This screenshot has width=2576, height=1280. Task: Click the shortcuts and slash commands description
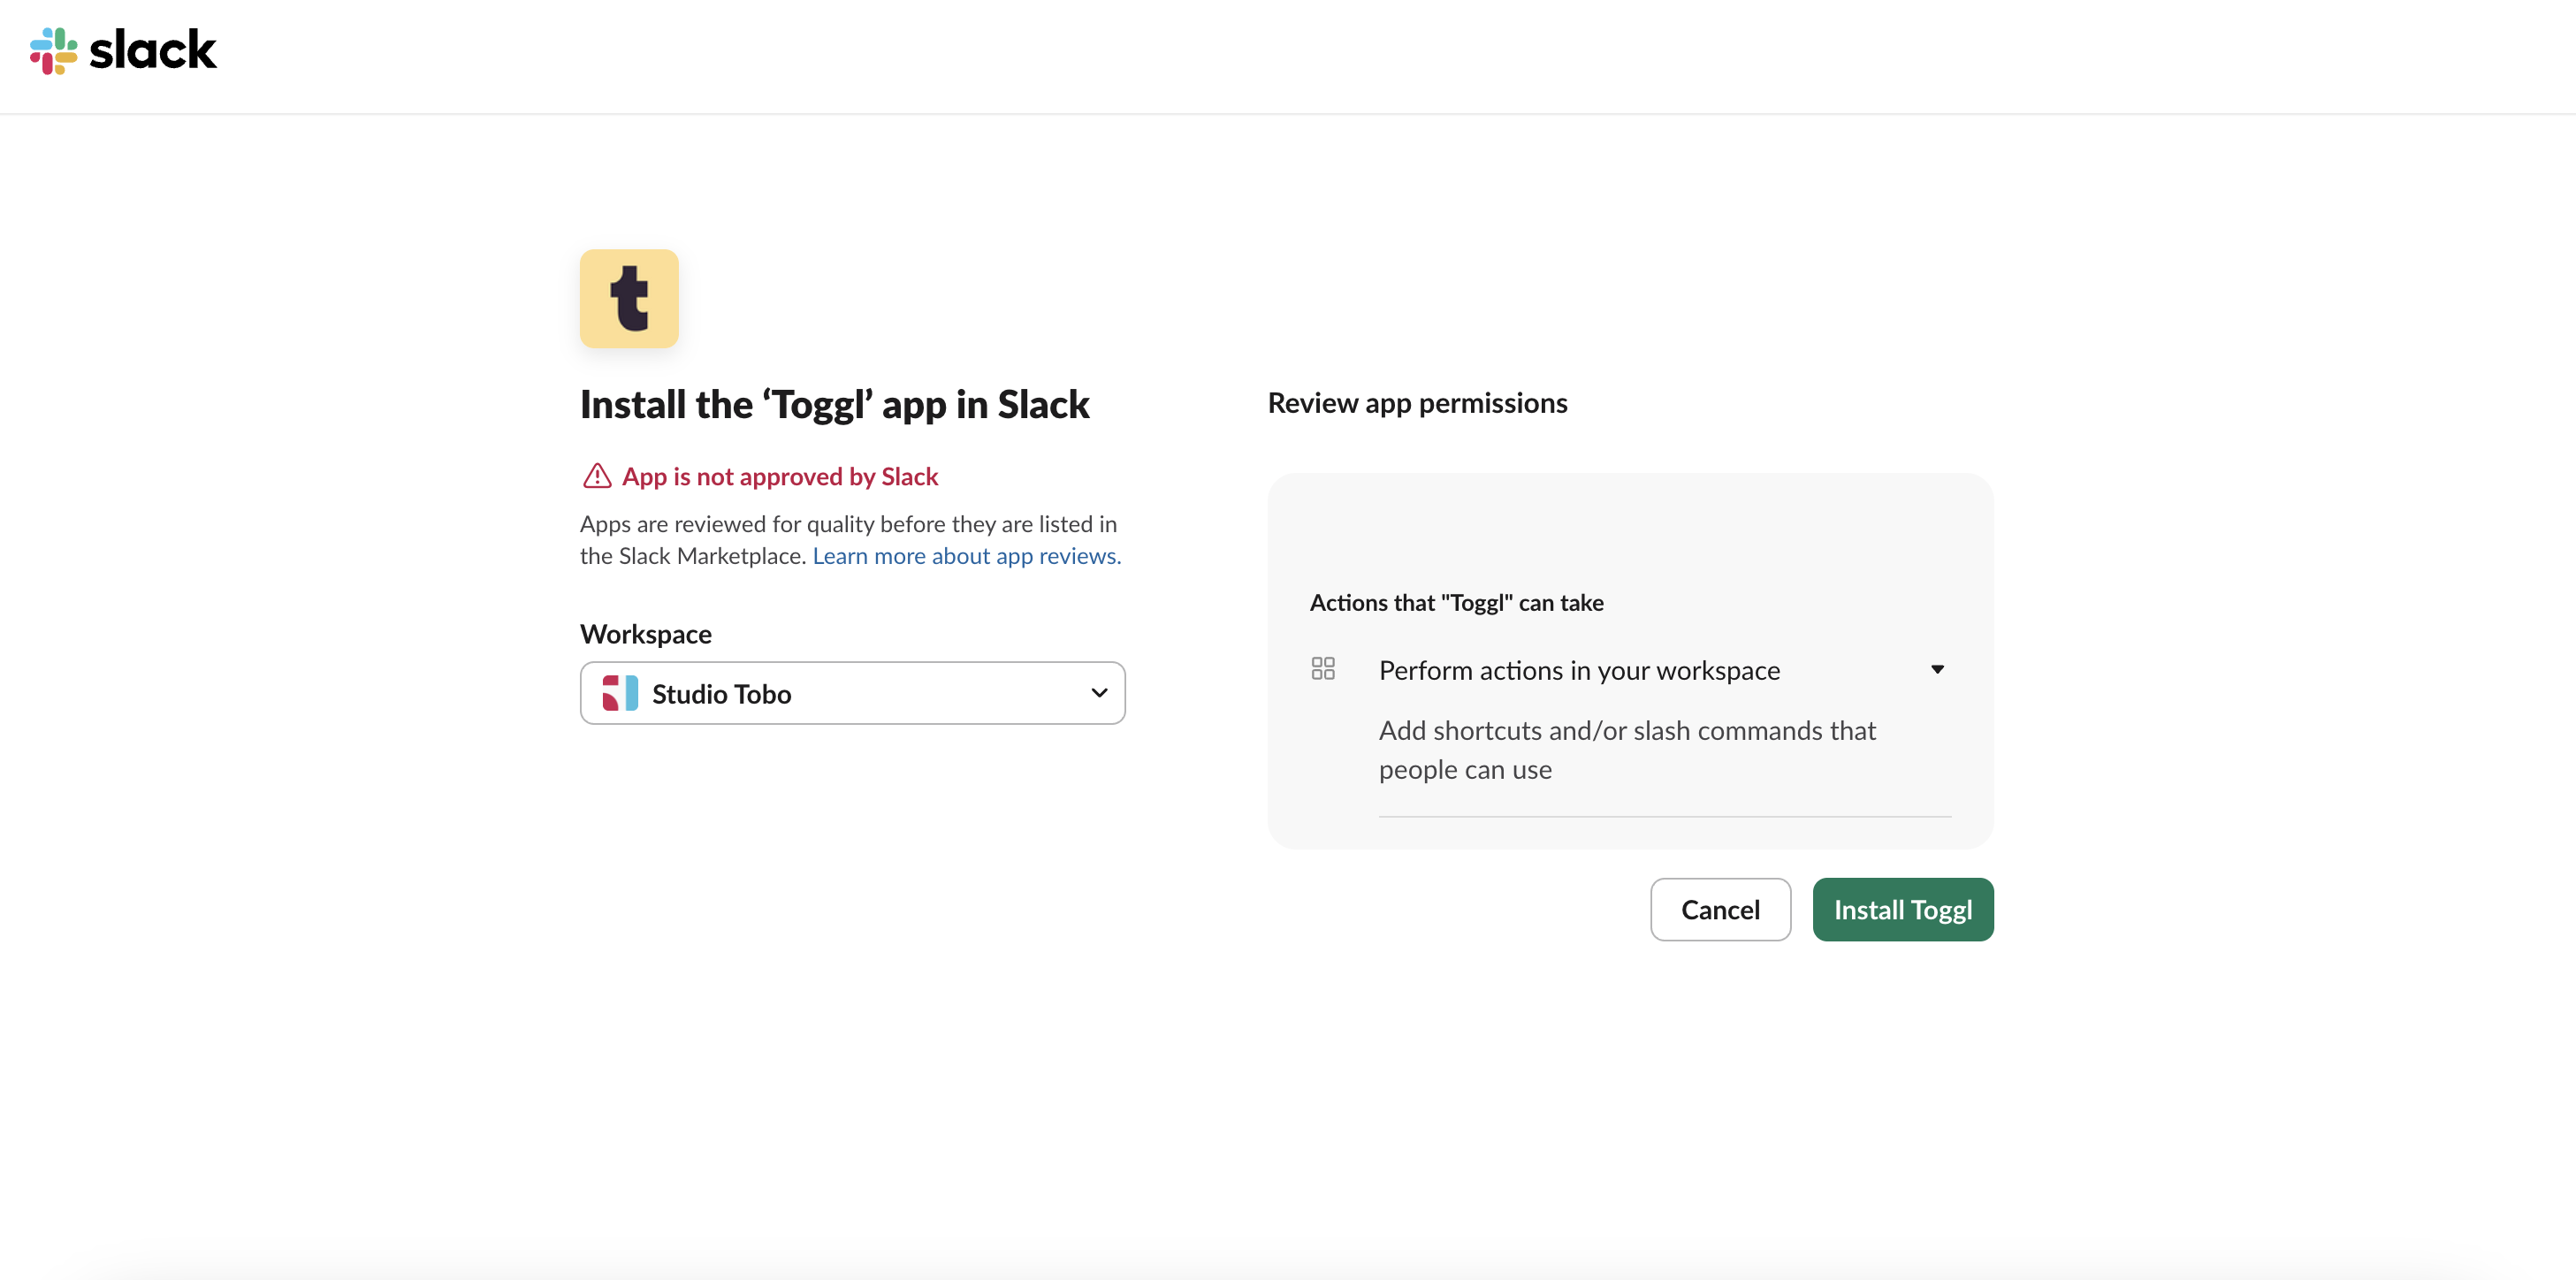(x=1626, y=750)
